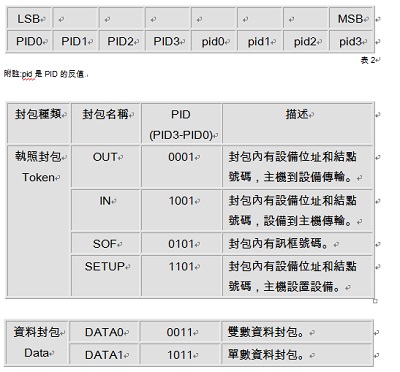Select the PID2 cell
400x372 pixels.
click(121, 41)
